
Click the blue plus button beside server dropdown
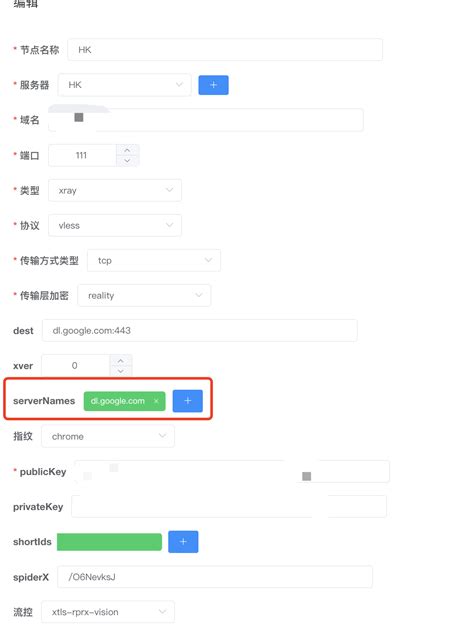point(213,85)
